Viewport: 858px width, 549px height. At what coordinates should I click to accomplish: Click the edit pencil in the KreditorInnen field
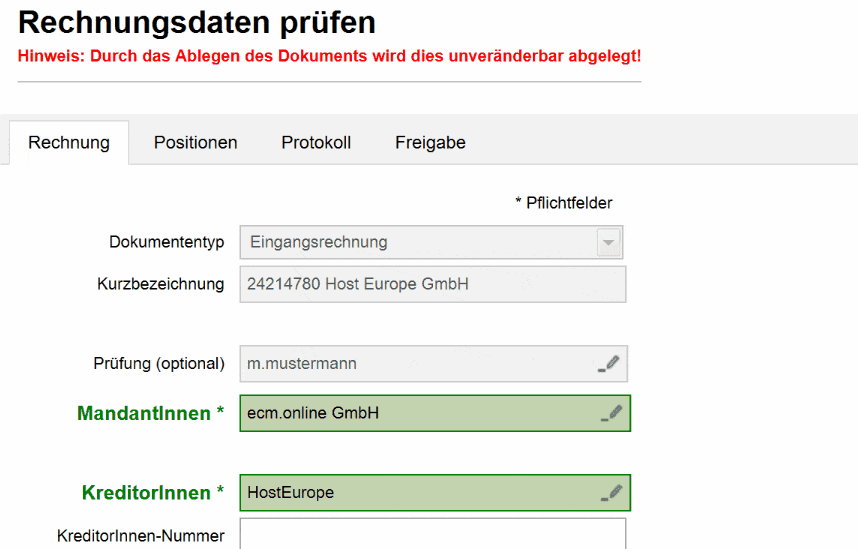tap(611, 492)
